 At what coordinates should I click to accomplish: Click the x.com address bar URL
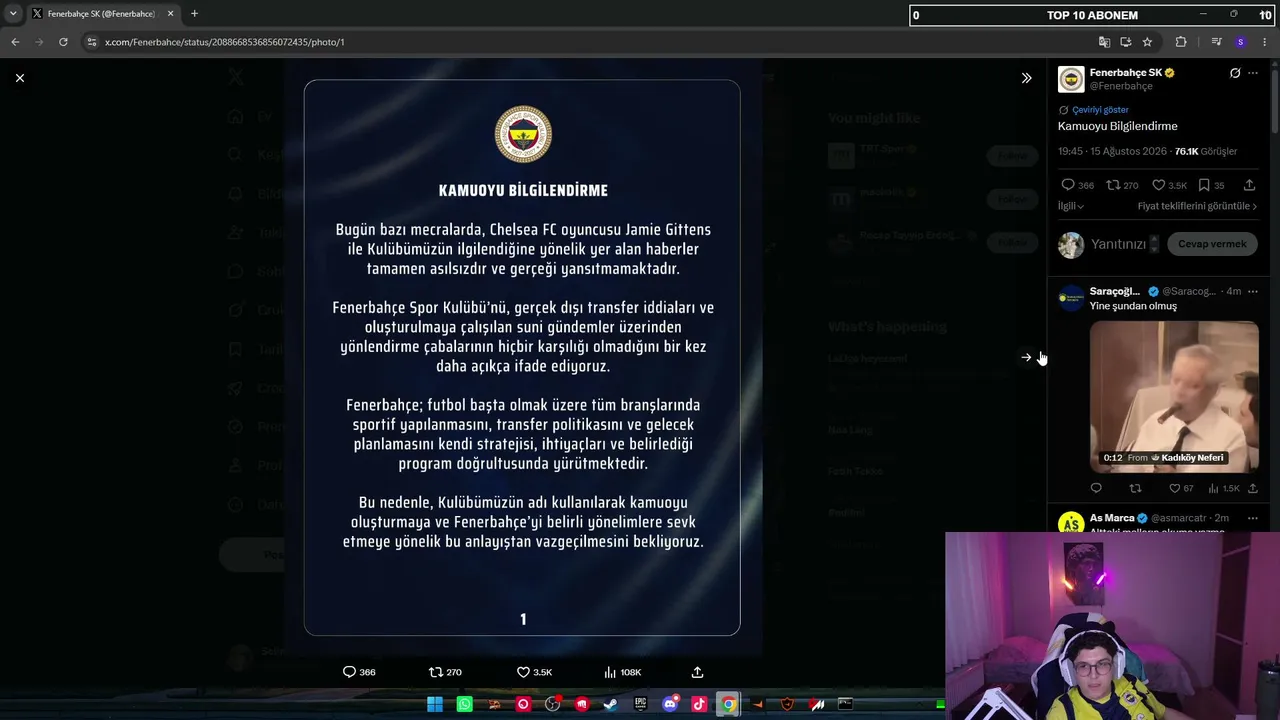[225, 42]
